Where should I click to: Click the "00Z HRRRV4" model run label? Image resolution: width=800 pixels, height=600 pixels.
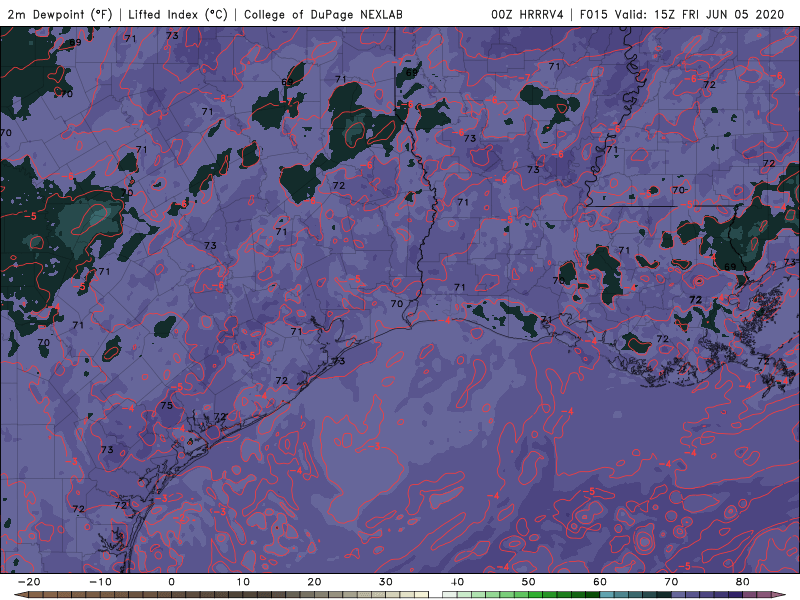[527, 14]
